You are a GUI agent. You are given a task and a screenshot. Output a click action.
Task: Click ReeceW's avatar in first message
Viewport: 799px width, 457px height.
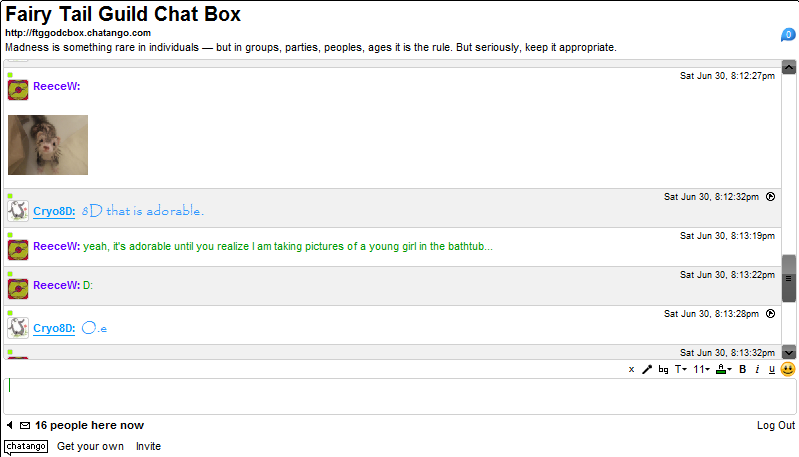(18, 90)
